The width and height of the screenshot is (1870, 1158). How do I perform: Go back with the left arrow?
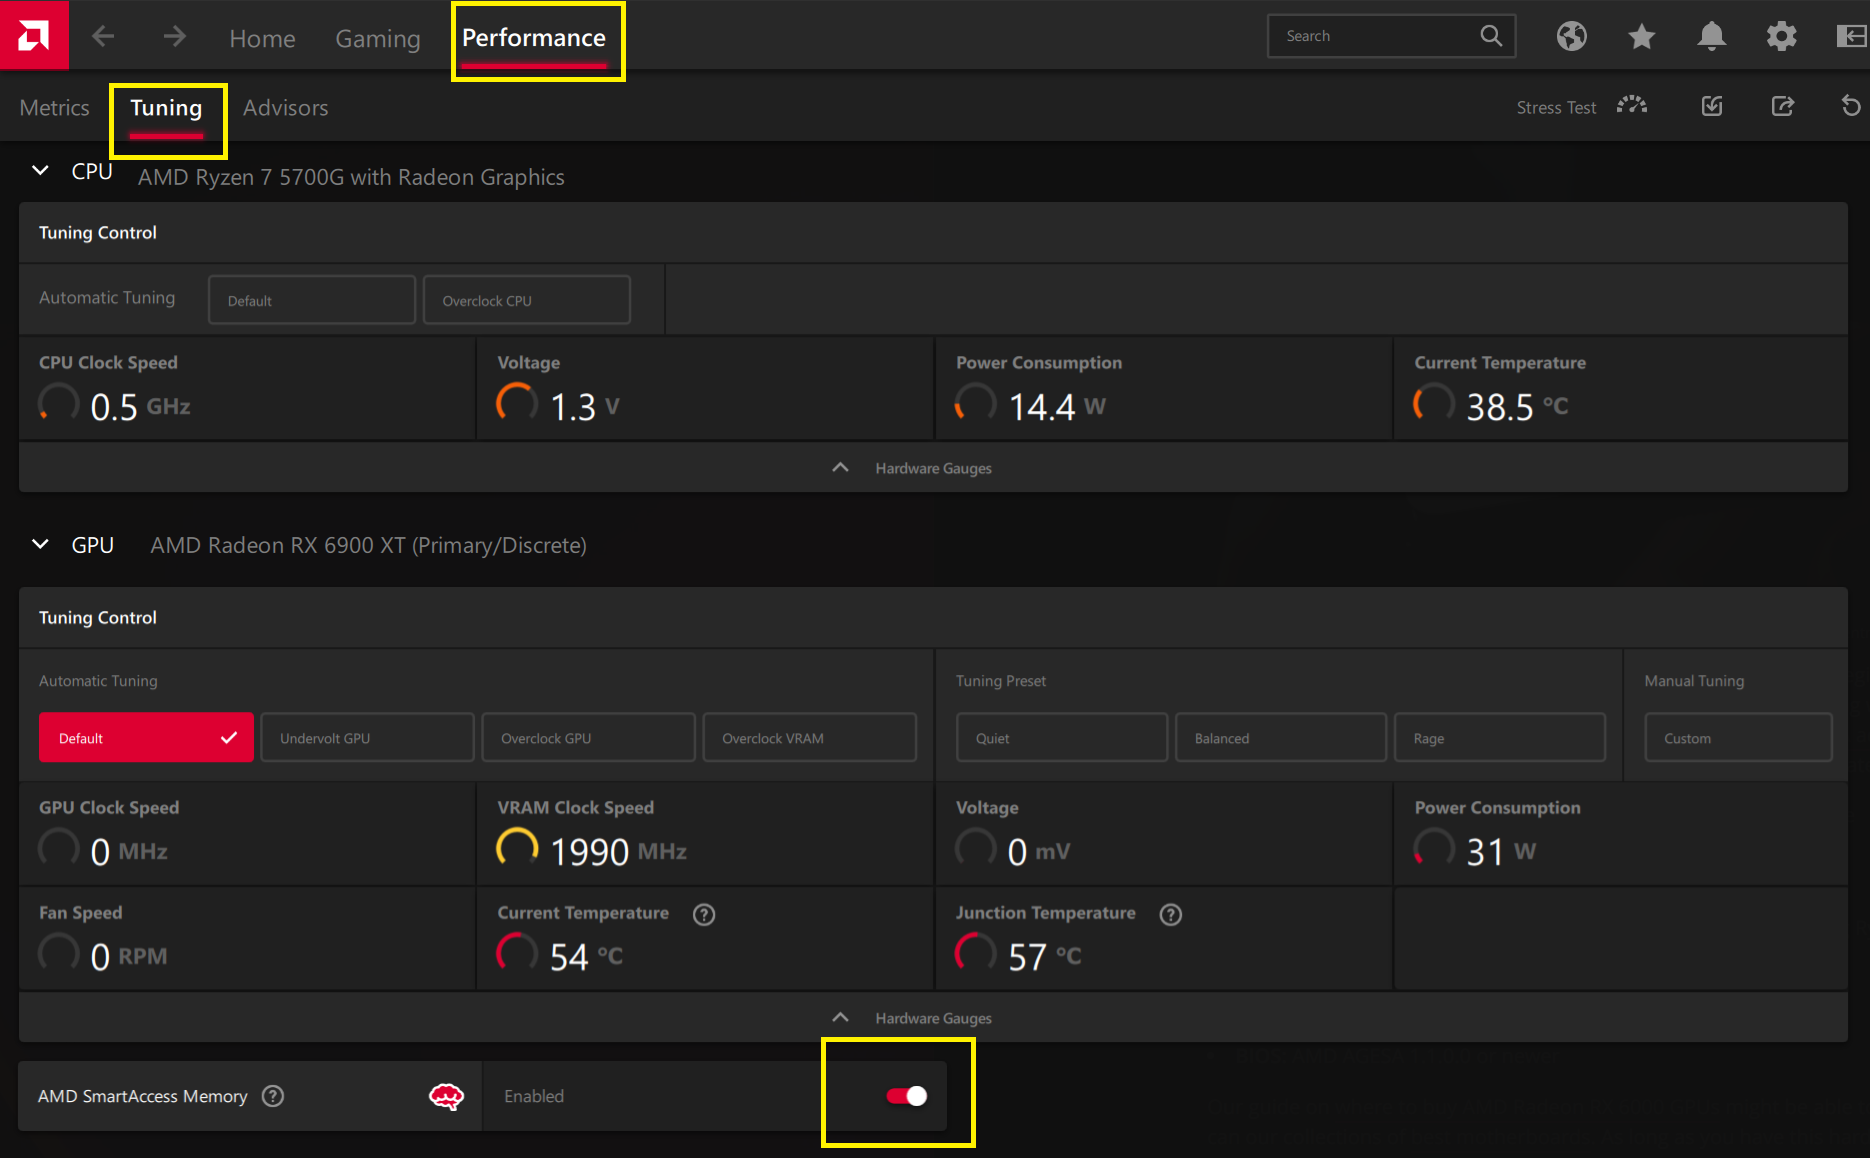(x=103, y=37)
